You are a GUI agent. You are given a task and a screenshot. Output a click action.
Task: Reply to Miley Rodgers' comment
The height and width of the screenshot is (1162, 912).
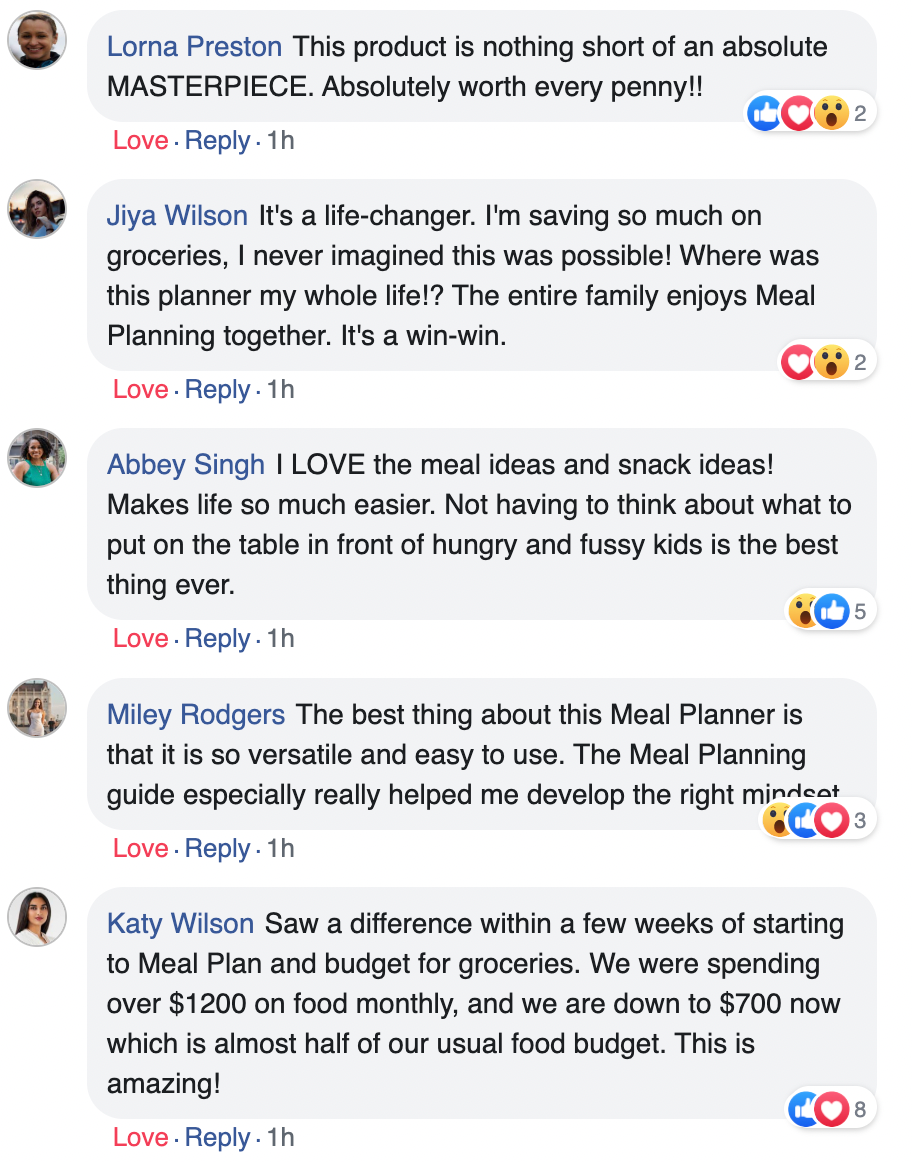pyautogui.click(x=217, y=849)
